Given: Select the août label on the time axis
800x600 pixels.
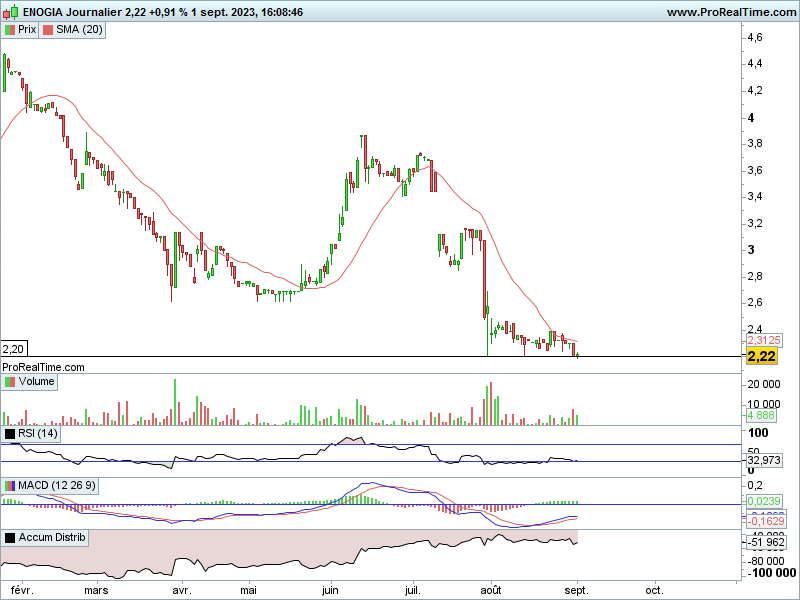Looking at the screenshot, I should [x=491, y=590].
